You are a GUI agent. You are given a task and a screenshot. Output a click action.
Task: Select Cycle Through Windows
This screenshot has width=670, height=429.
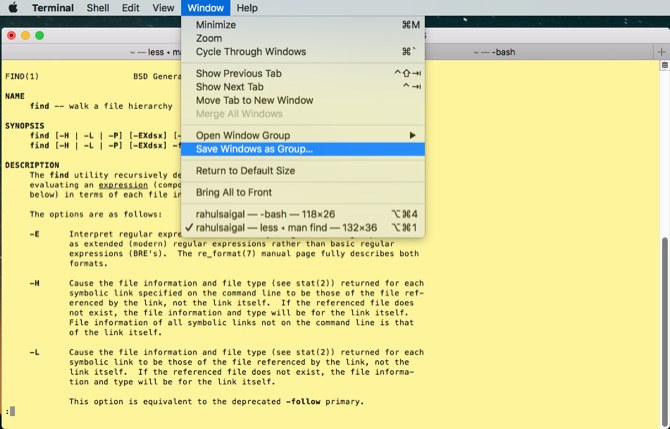tap(251, 52)
